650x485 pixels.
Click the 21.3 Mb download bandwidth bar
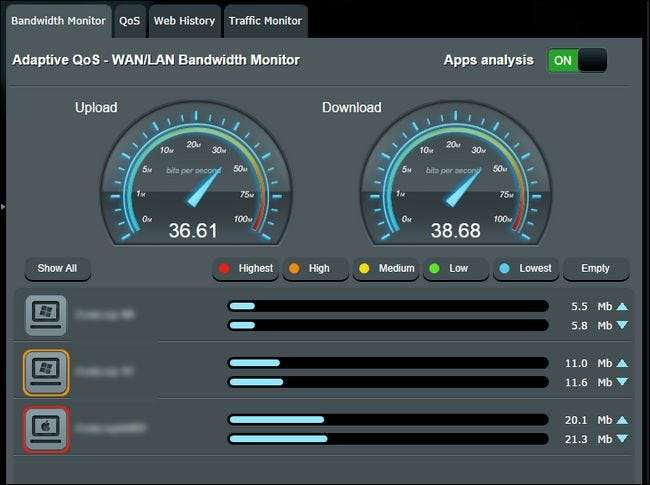[x=388, y=438]
